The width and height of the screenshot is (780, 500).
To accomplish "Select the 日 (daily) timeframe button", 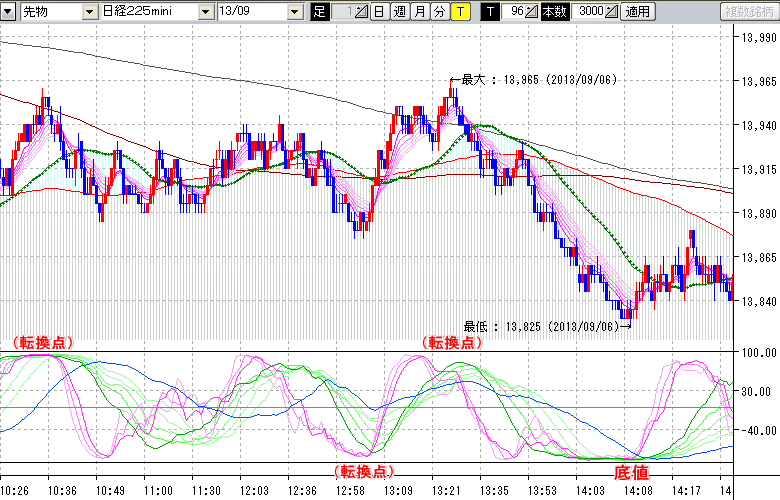I will point(379,12).
